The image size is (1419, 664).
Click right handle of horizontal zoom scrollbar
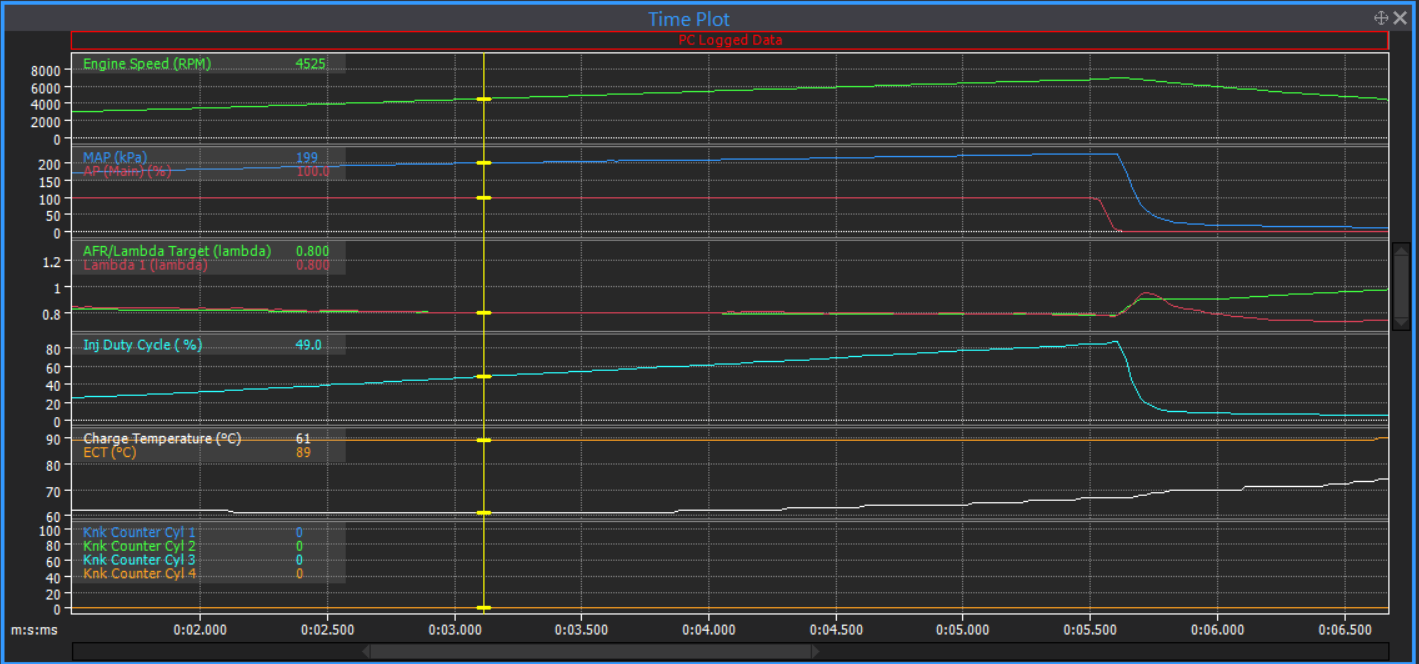(815, 651)
